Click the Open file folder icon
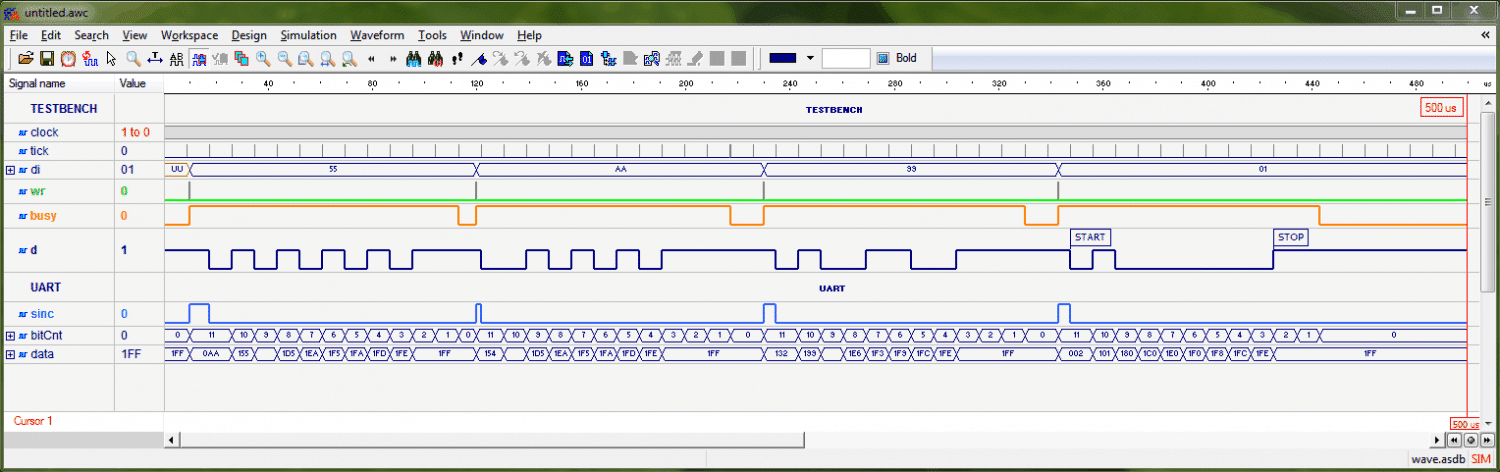1500x472 pixels. 27,59
